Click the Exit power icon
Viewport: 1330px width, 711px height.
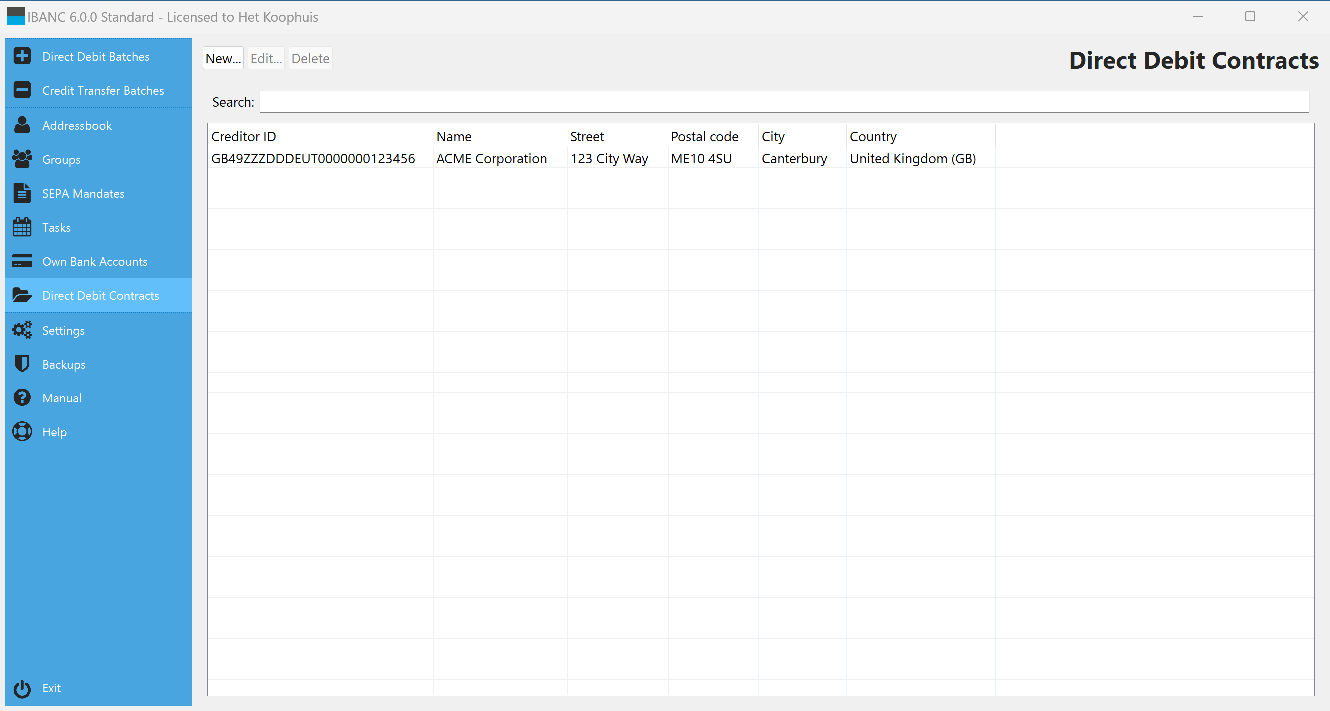tap(22, 688)
